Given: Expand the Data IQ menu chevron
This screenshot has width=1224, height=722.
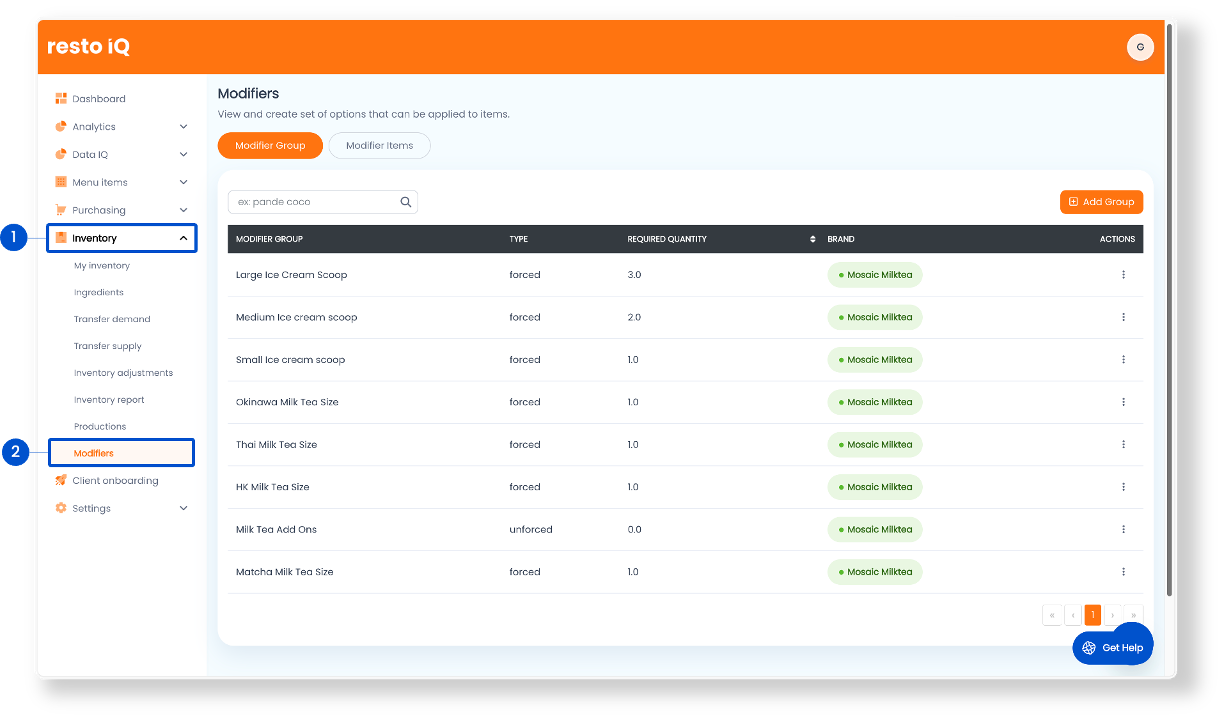Looking at the screenshot, I should pos(183,155).
